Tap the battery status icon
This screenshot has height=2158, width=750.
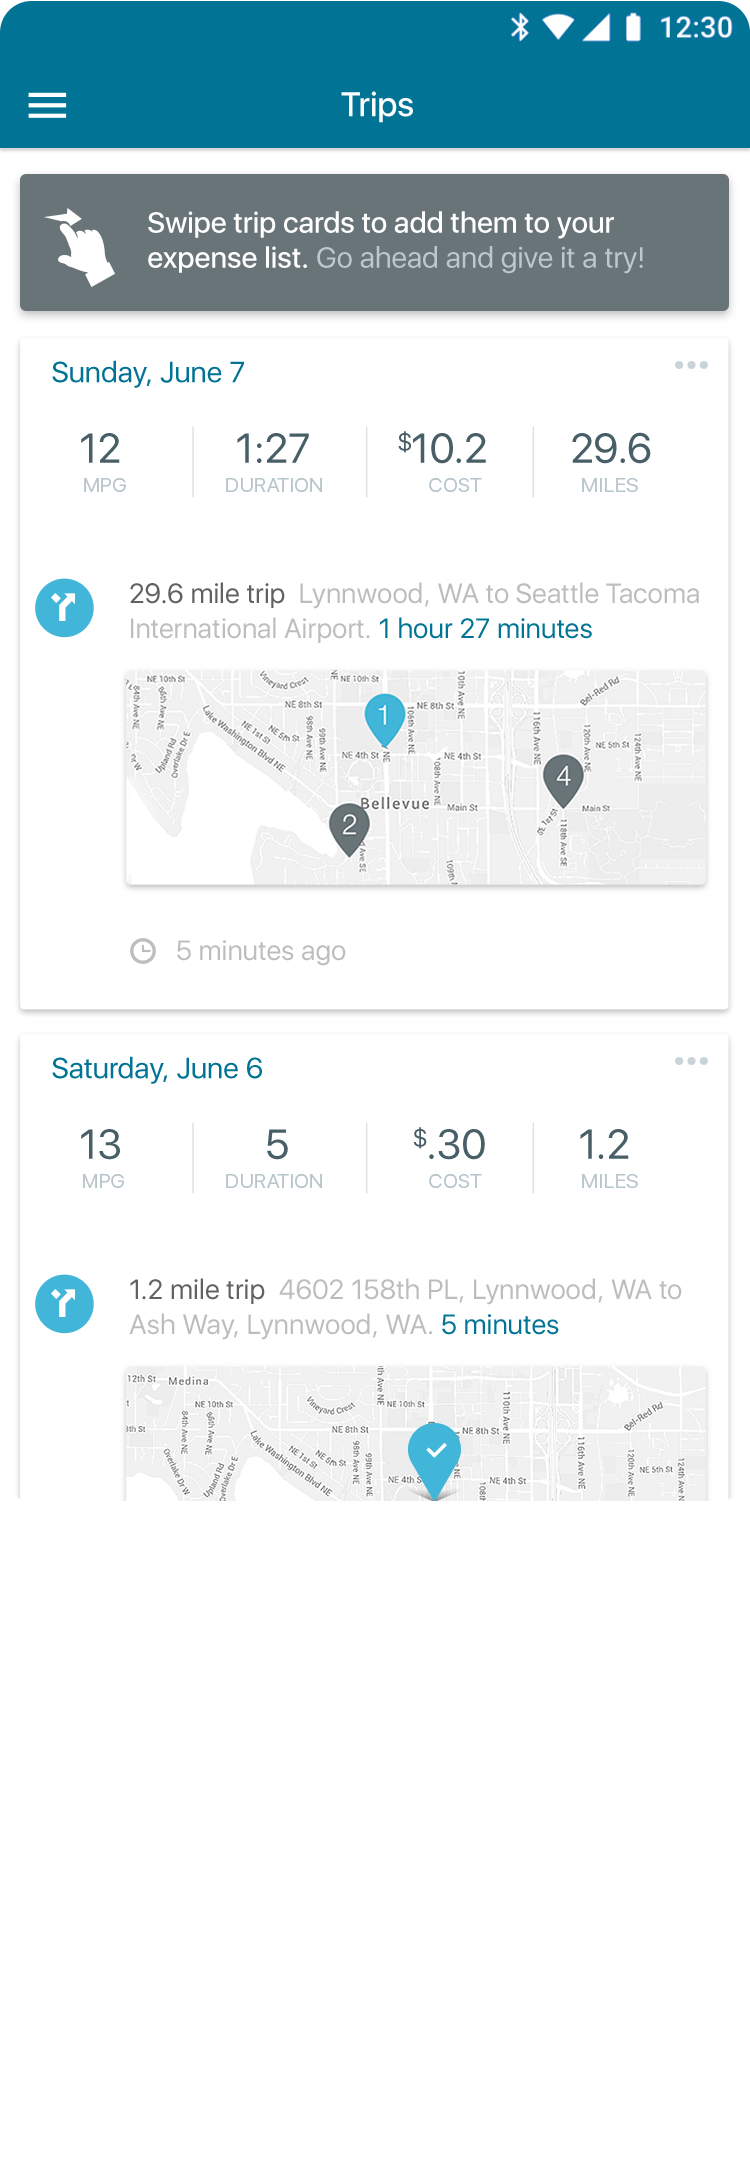pyautogui.click(x=633, y=27)
